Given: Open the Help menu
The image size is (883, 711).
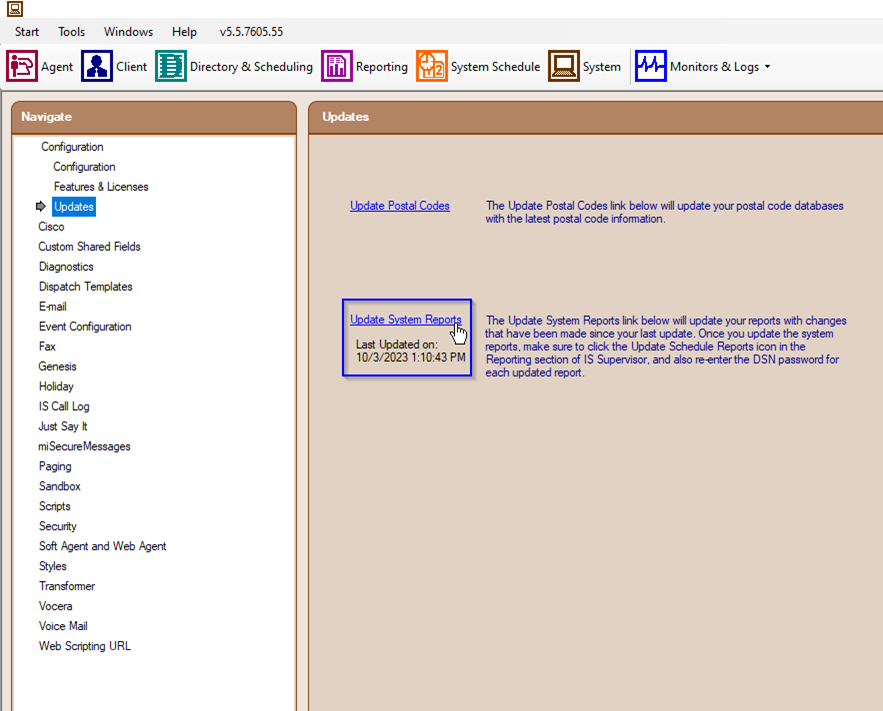Looking at the screenshot, I should (184, 32).
